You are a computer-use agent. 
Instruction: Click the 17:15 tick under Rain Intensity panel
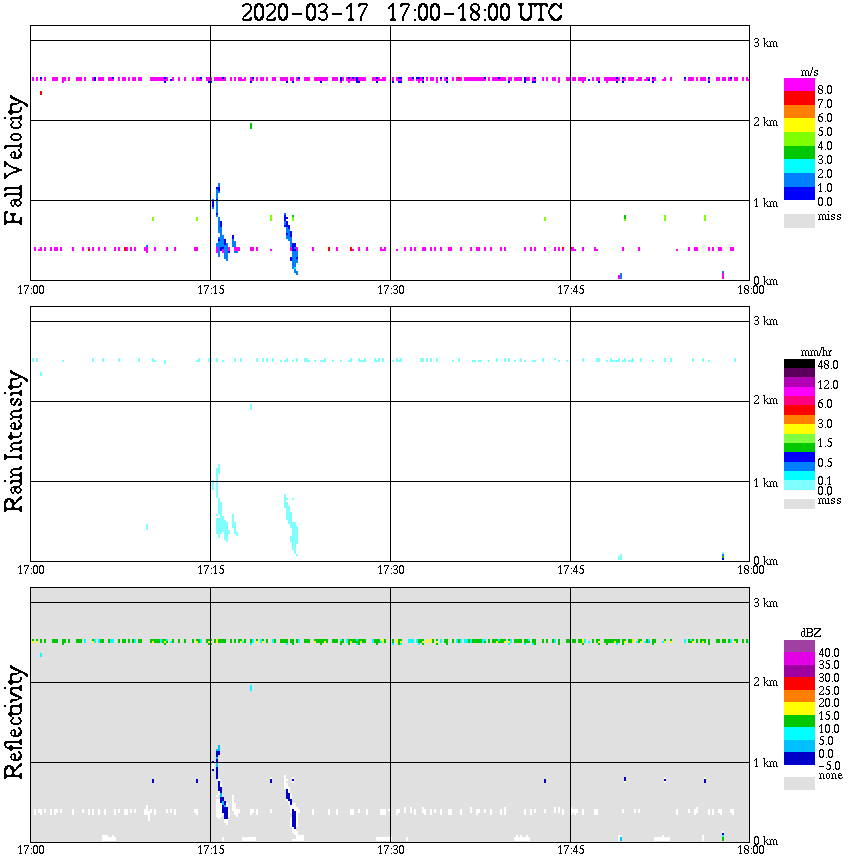(210, 570)
